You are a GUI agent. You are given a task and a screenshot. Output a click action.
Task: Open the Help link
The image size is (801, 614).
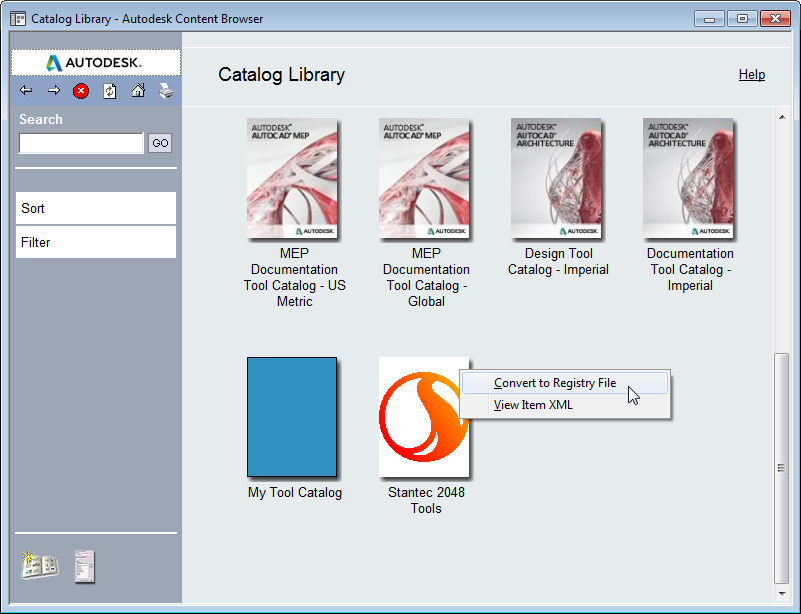click(751, 75)
